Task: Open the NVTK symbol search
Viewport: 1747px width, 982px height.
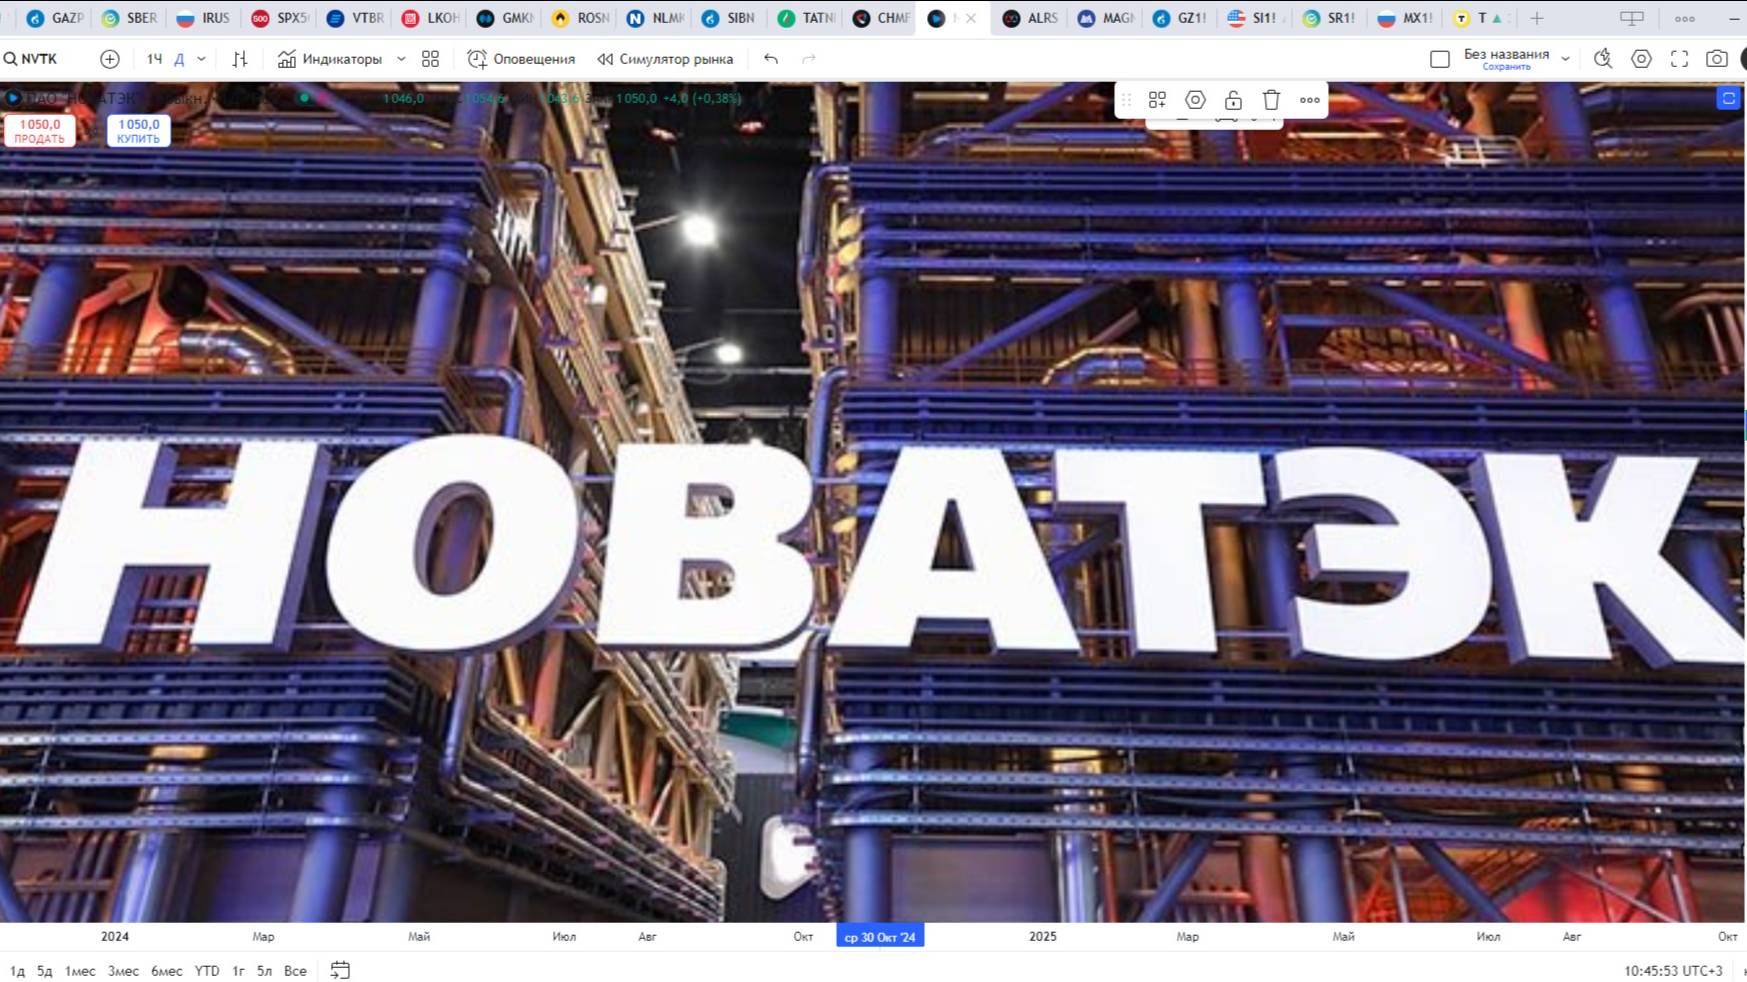Action: pos(31,59)
